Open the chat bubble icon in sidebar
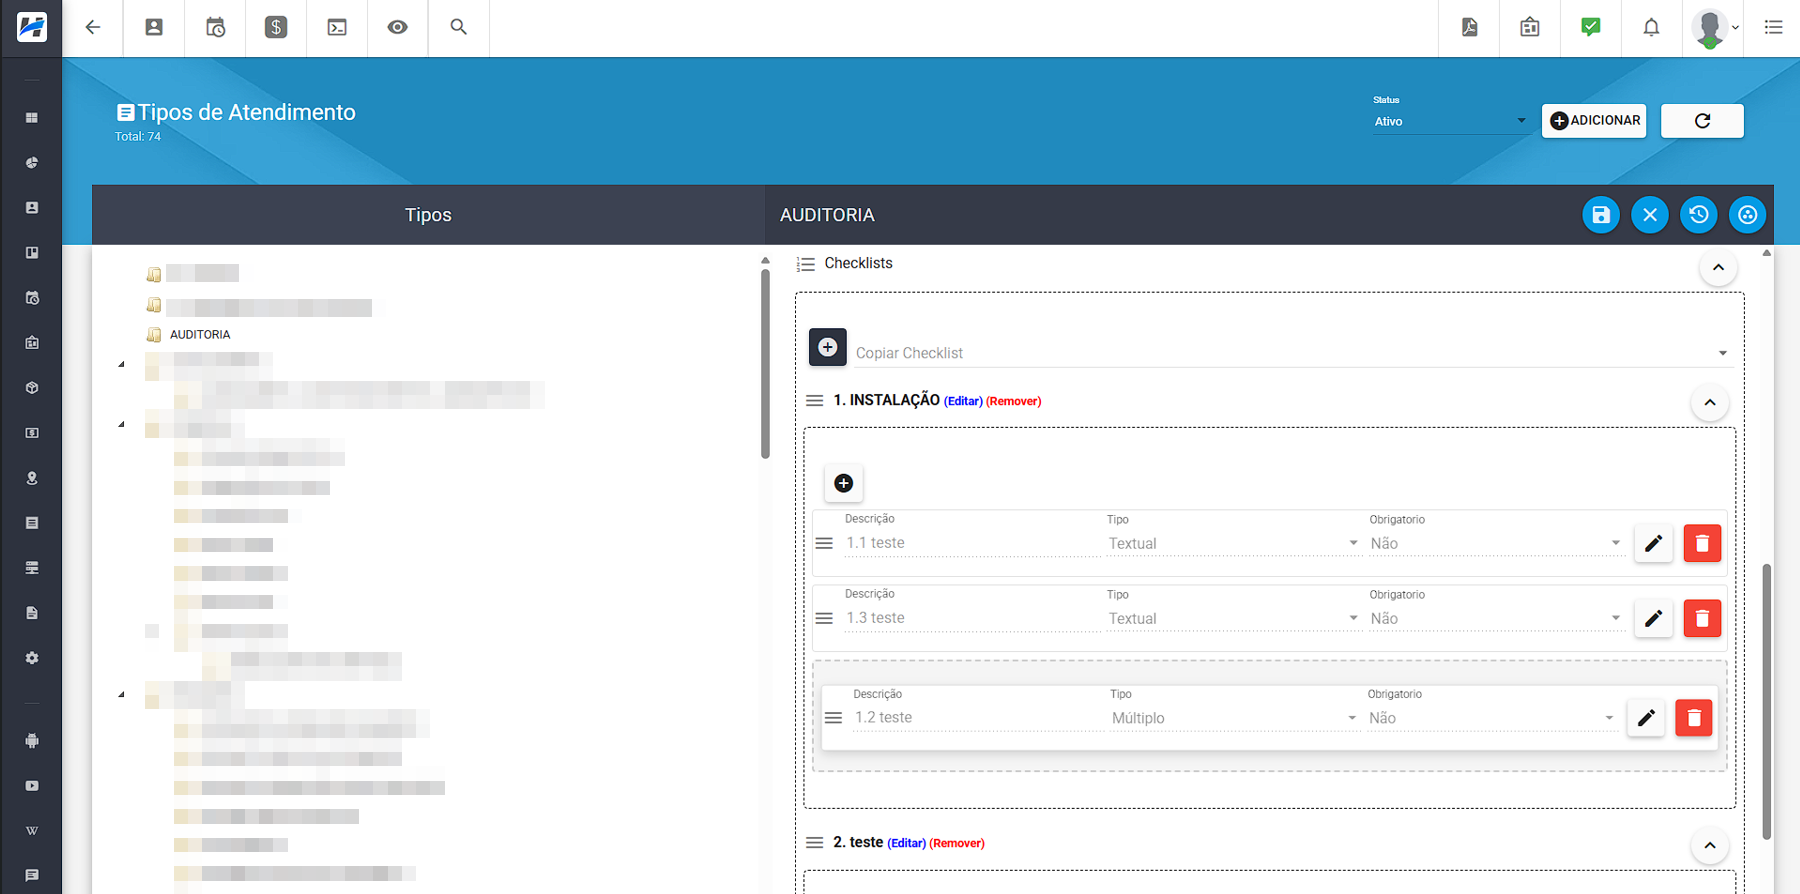Viewport: 1800px width, 894px height. (32, 875)
